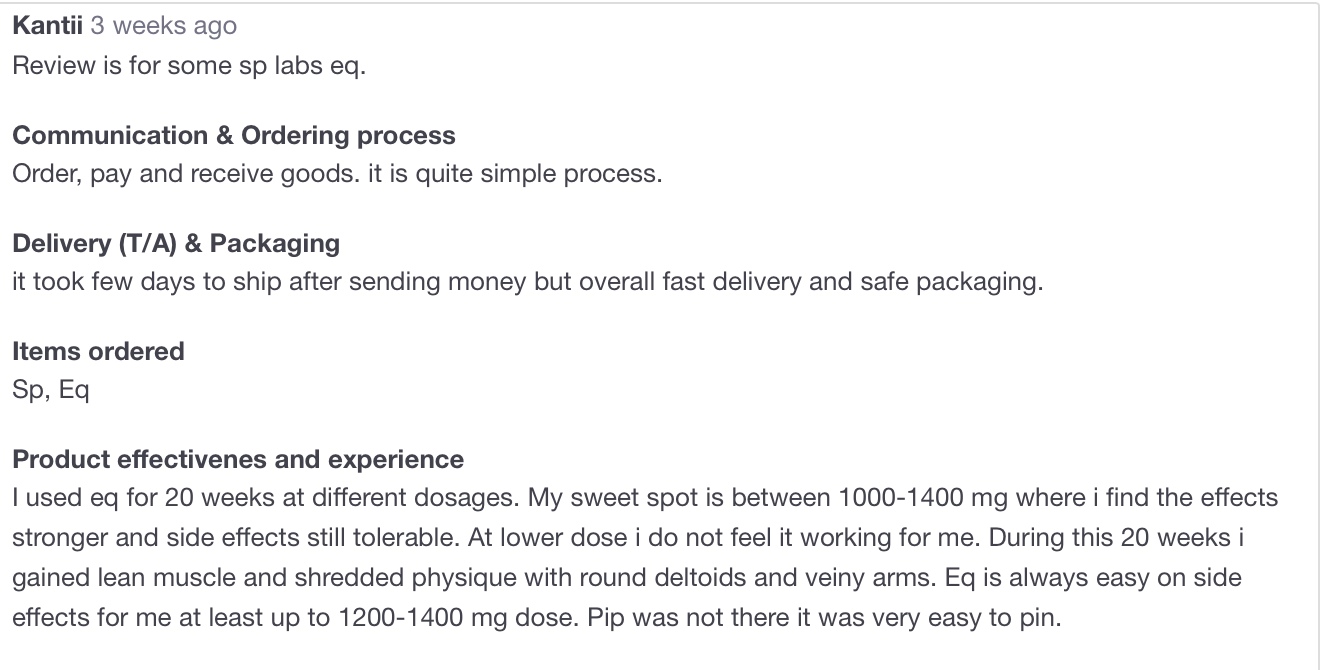Select the 'Items ordered' heading

[x=98, y=351]
